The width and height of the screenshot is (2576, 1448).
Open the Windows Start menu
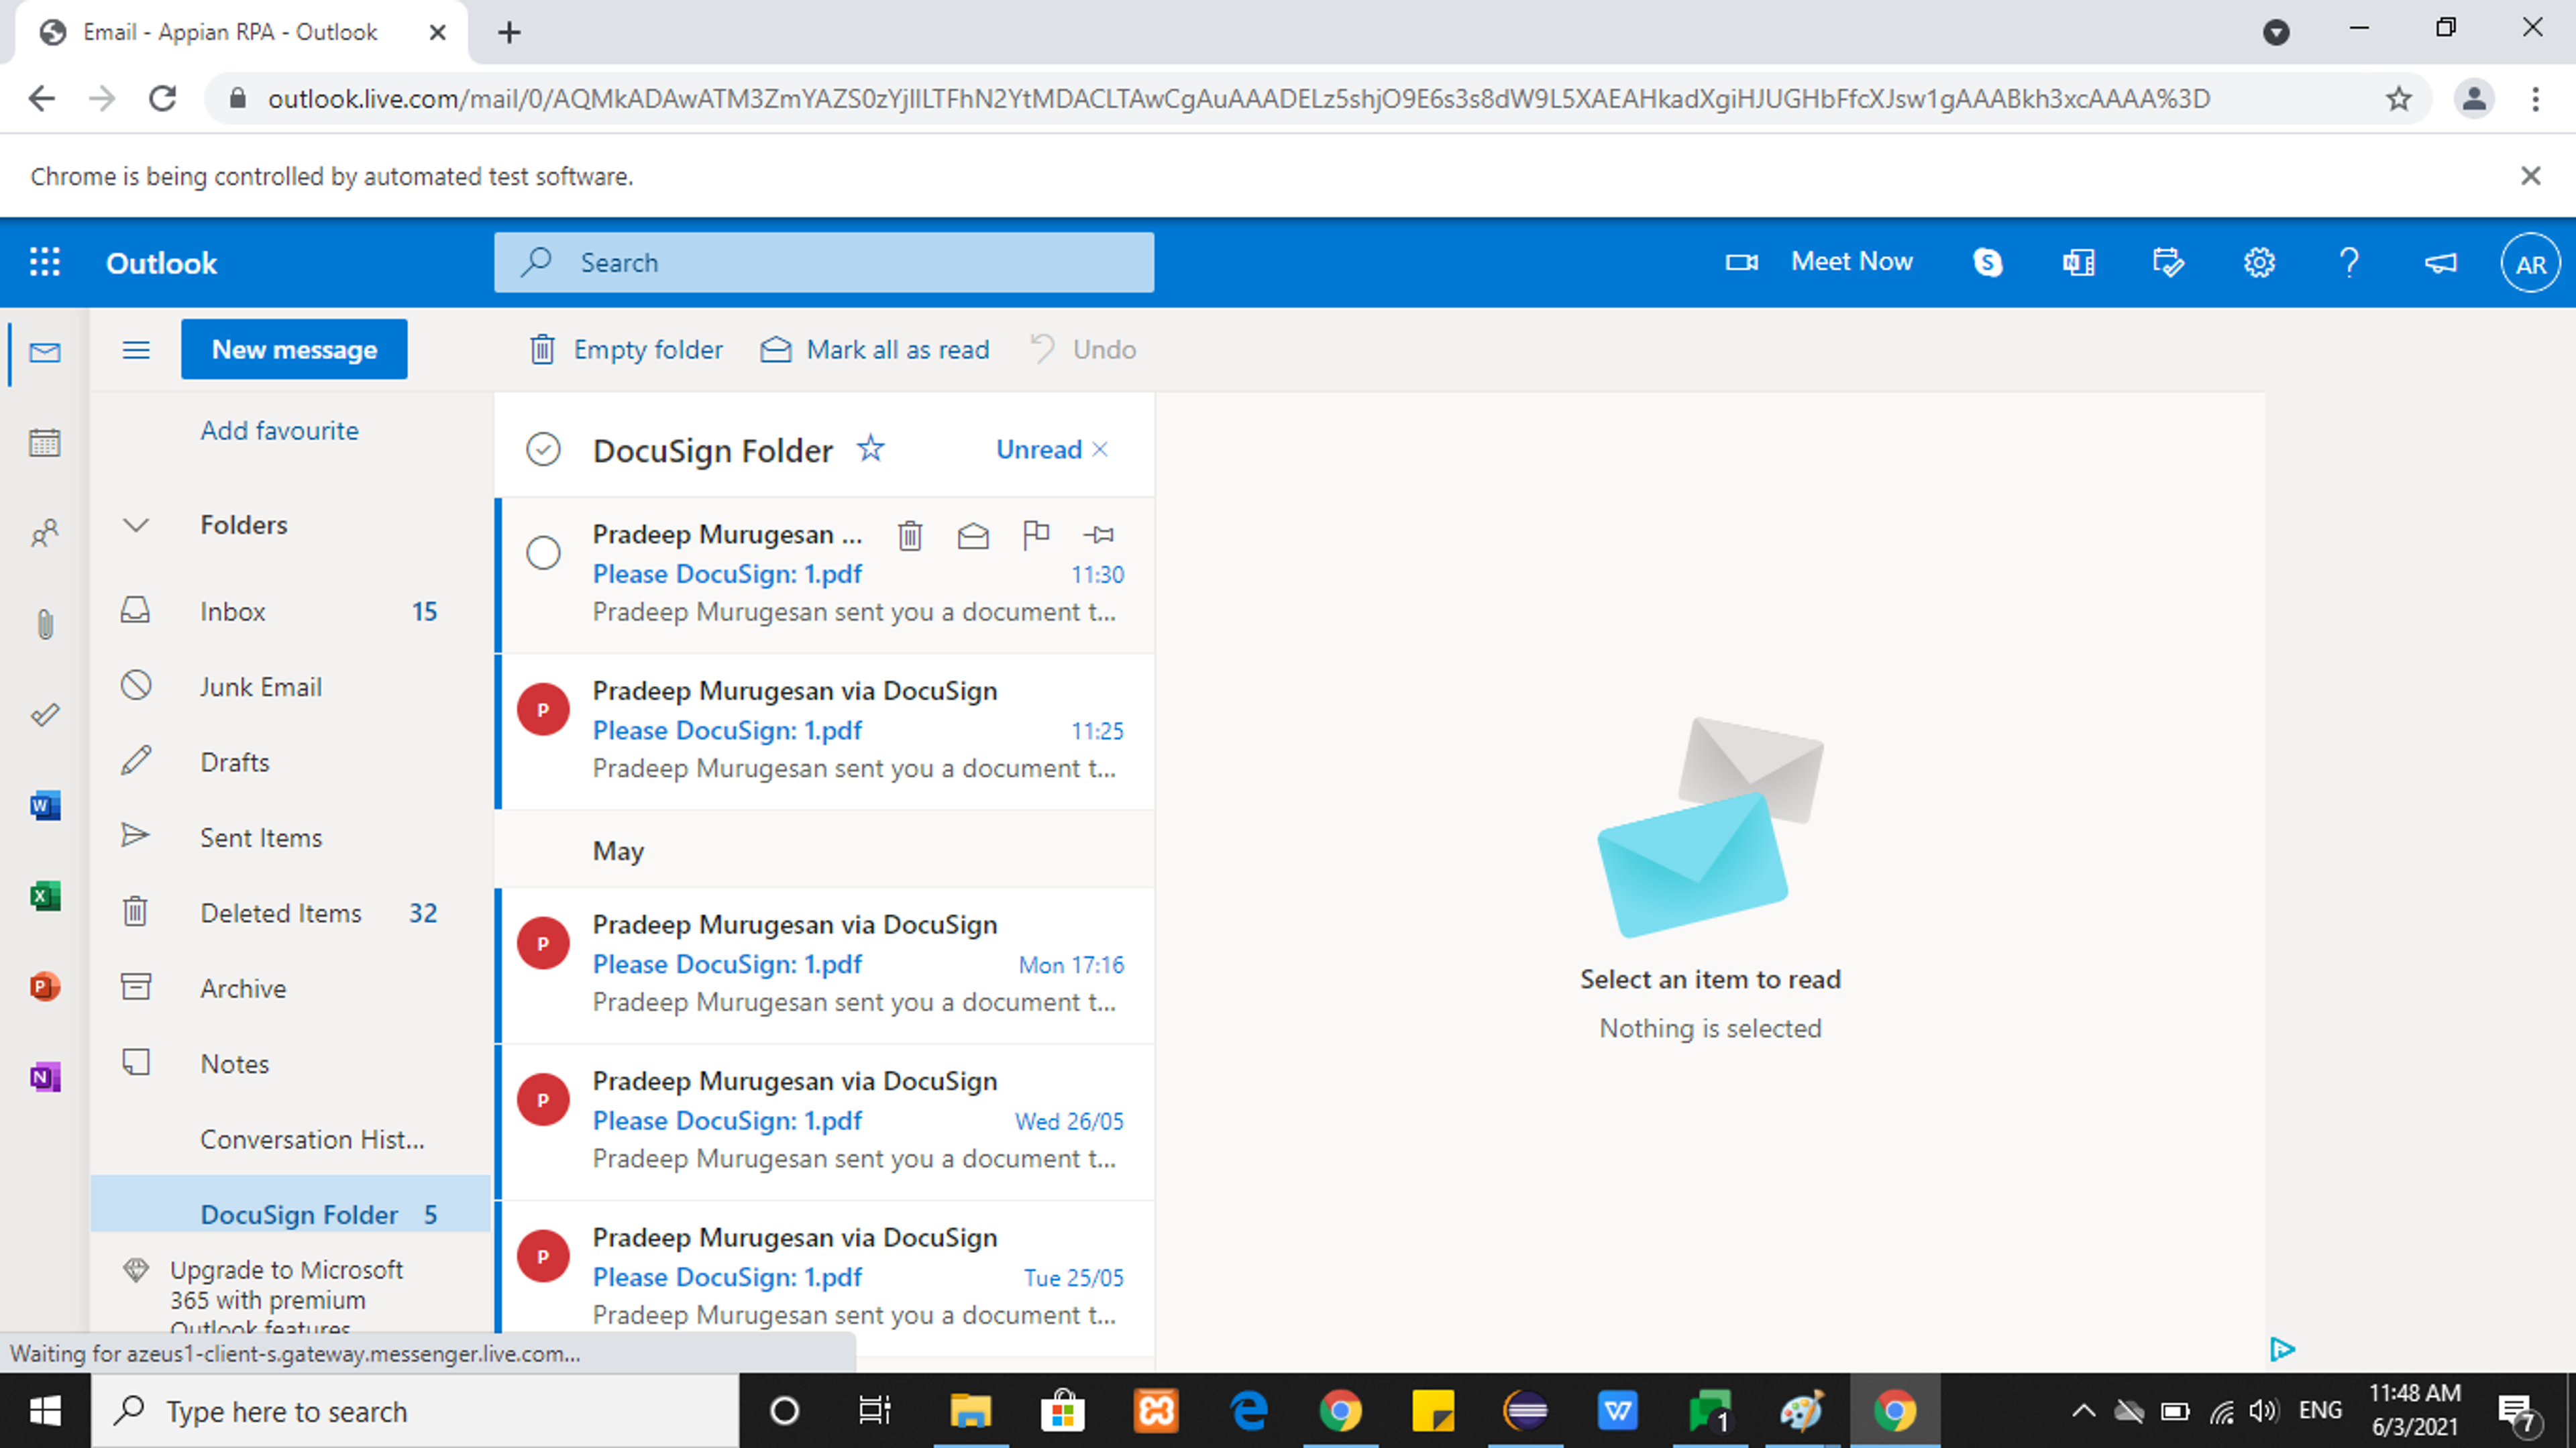(45, 1411)
